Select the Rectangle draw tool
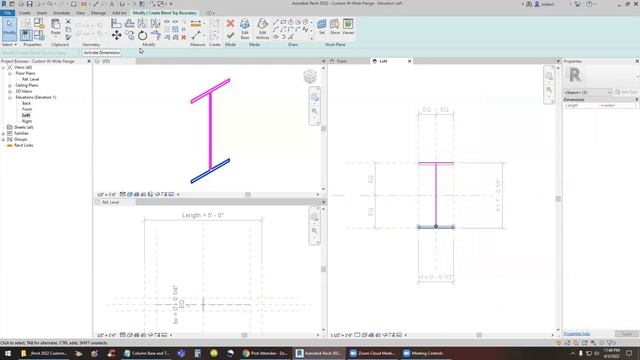Viewport: 640px width, 360px height. pyautogui.click(x=283, y=22)
